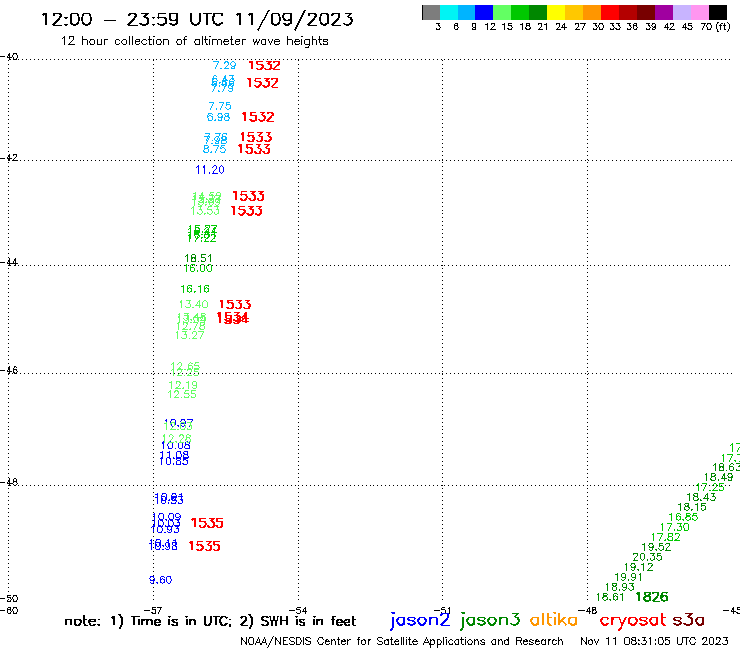Click the bright red legend swatch
This screenshot has width=740, height=650.
point(610,12)
